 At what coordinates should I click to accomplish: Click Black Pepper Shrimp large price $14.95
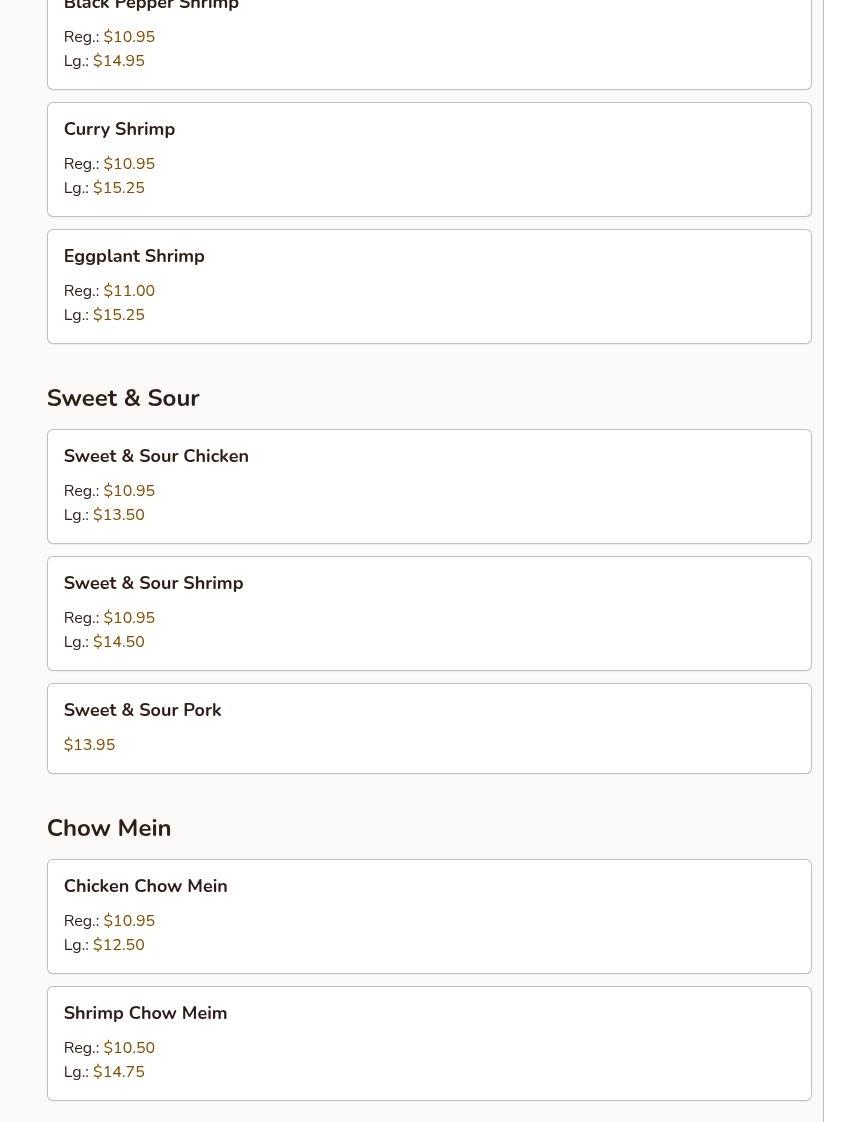(x=119, y=61)
